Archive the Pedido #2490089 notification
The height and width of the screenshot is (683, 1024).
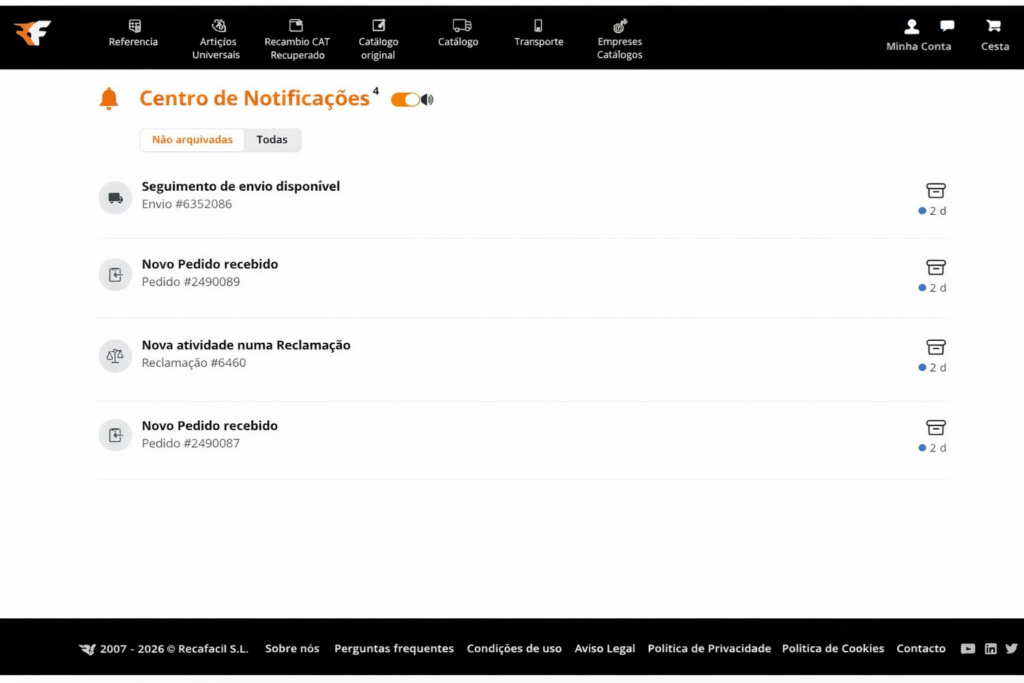[935, 267]
